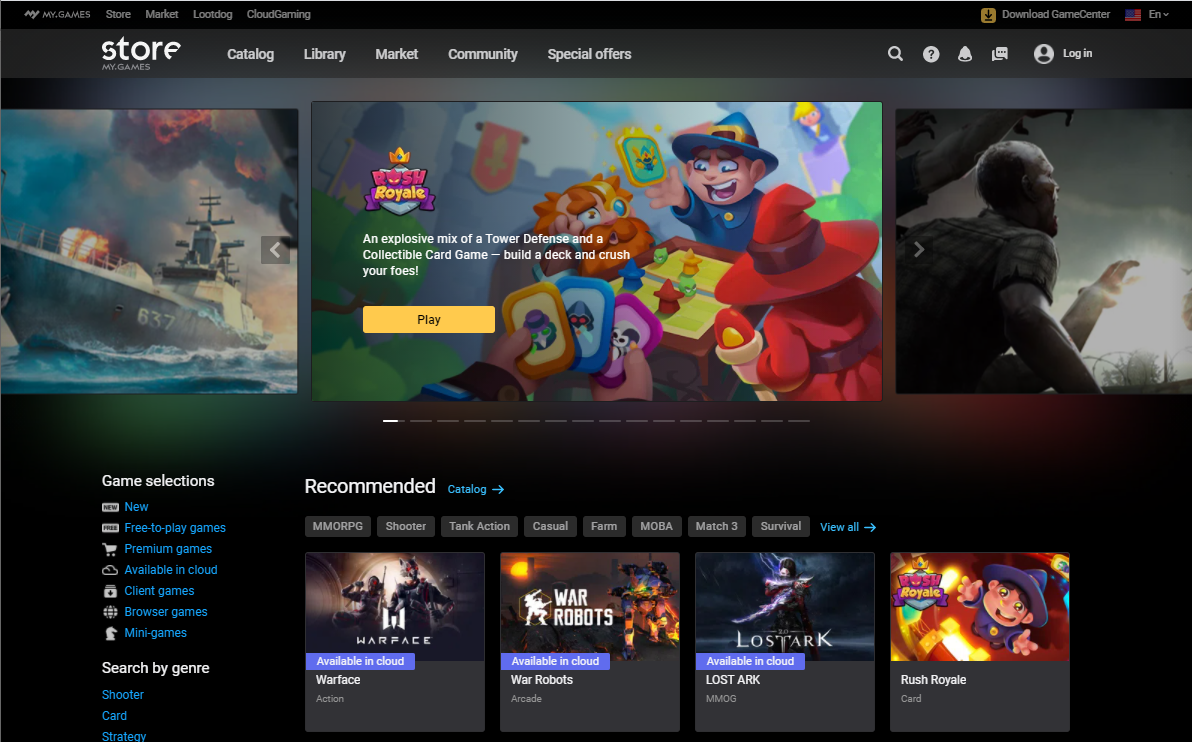This screenshot has width=1192, height=742.
Task: Click the shopping cart icon for Premium games
Action: pyautogui.click(x=110, y=549)
